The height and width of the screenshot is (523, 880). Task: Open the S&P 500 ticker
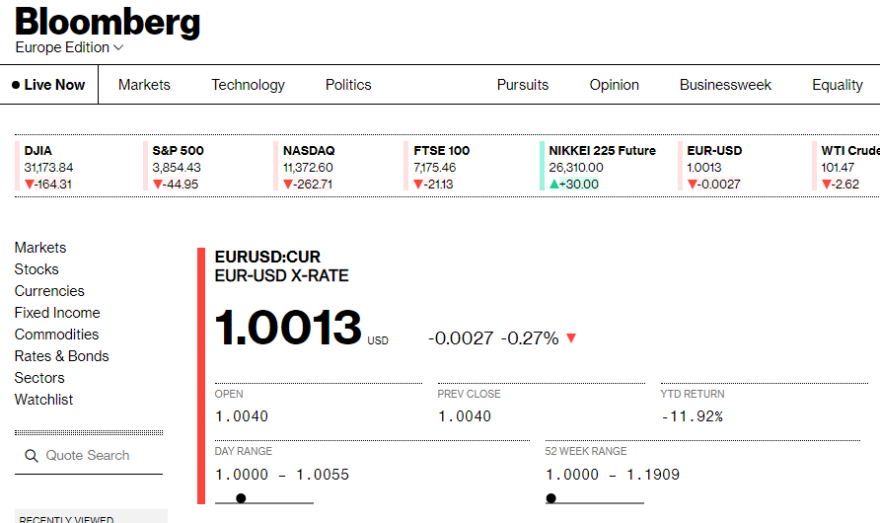[x=177, y=167]
